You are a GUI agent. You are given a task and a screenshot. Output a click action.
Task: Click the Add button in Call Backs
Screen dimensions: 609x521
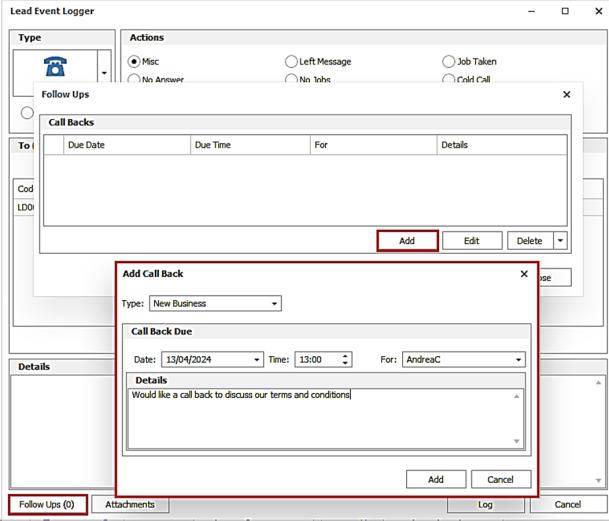[407, 241]
